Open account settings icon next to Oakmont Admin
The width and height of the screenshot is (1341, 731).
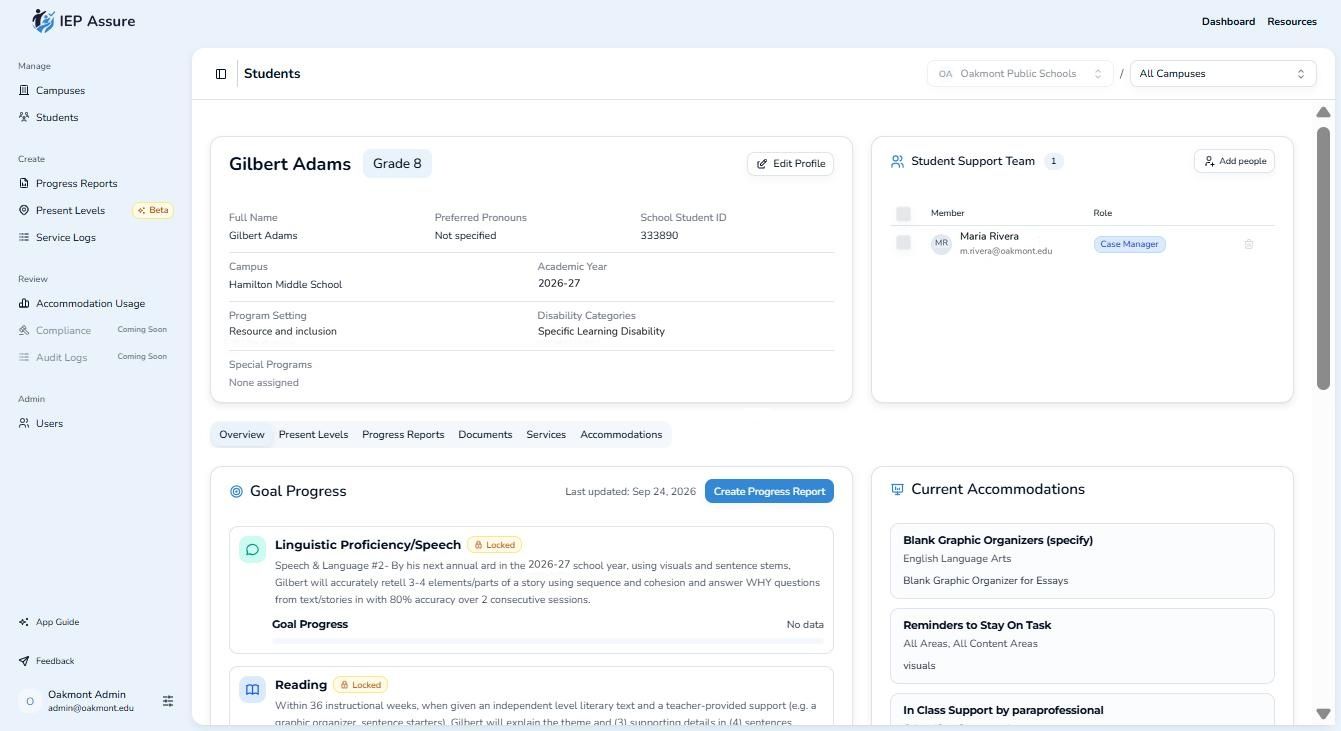168,701
